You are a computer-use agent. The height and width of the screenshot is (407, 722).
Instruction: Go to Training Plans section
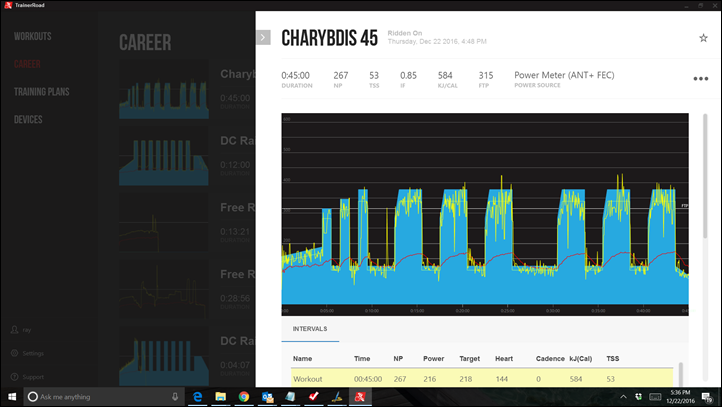pyautogui.click(x=42, y=92)
